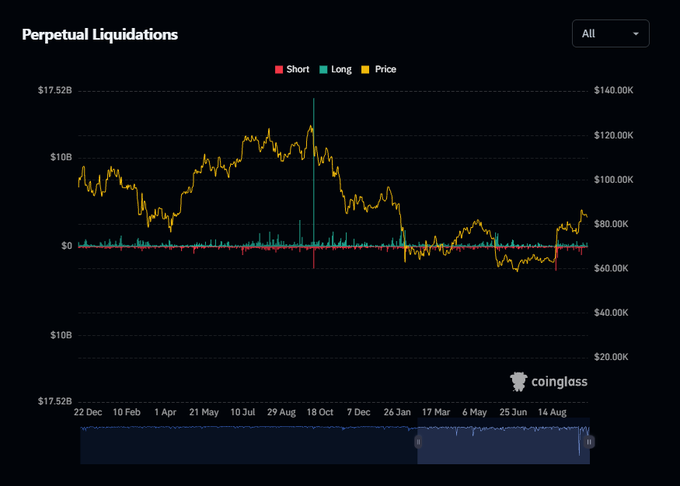Click the 17 Mar x-axis label

click(436, 412)
